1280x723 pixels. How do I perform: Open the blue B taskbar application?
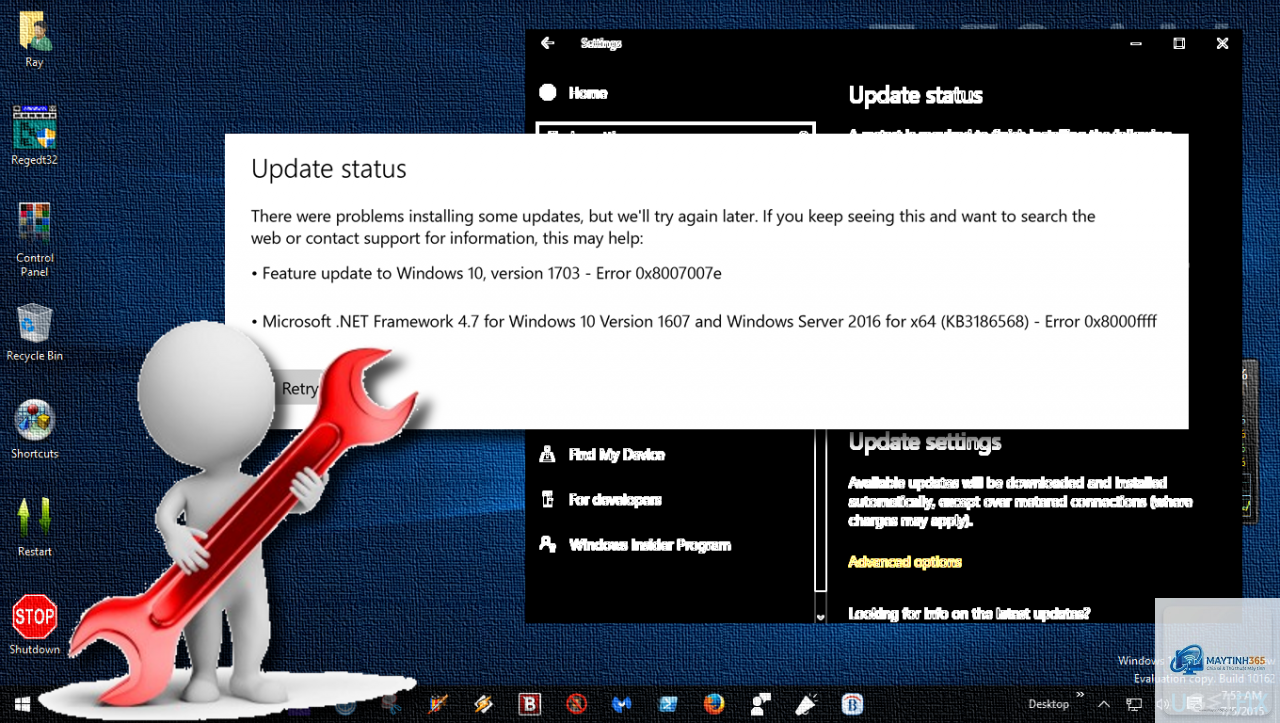click(x=852, y=704)
